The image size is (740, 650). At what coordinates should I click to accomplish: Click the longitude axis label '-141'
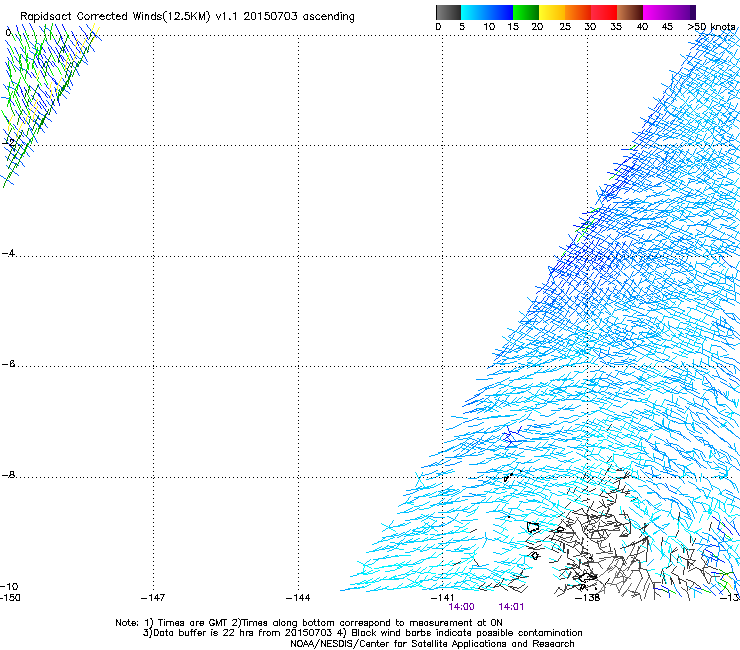pos(443,598)
